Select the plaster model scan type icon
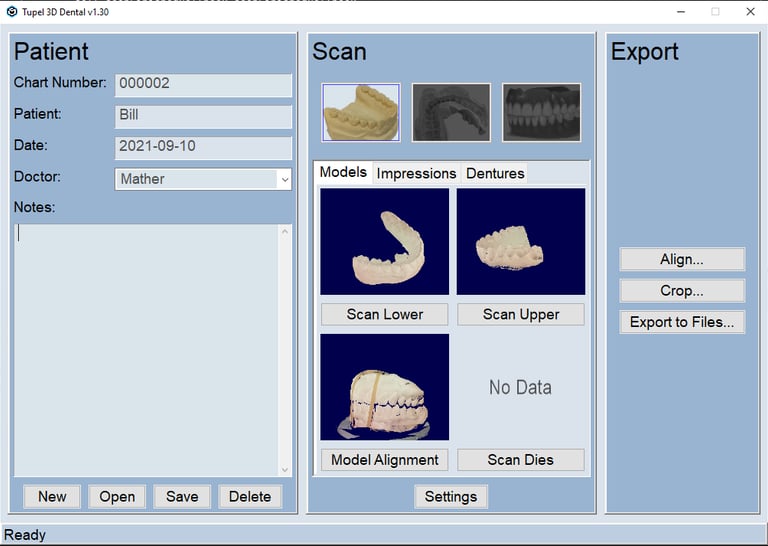Viewport: 768px width, 546px height. point(361,112)
